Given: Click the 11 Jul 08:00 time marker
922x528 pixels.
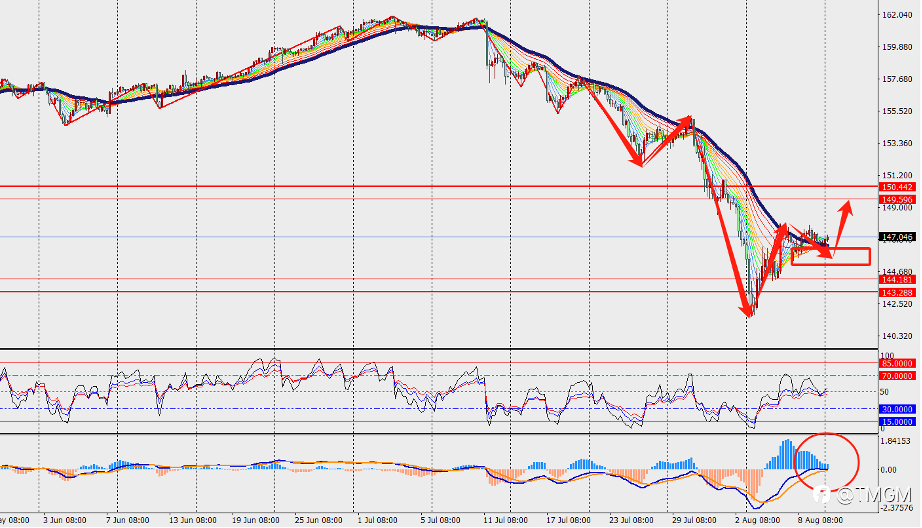Looking at the screenshot, I should pos(507,520).
